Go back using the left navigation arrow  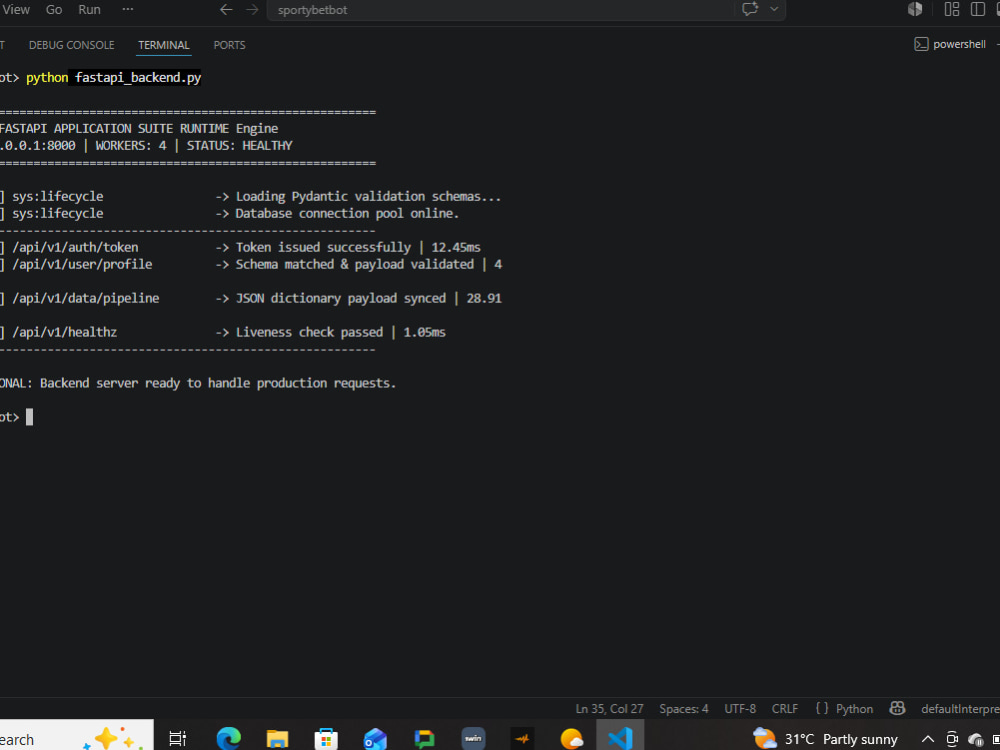(226, 10)
